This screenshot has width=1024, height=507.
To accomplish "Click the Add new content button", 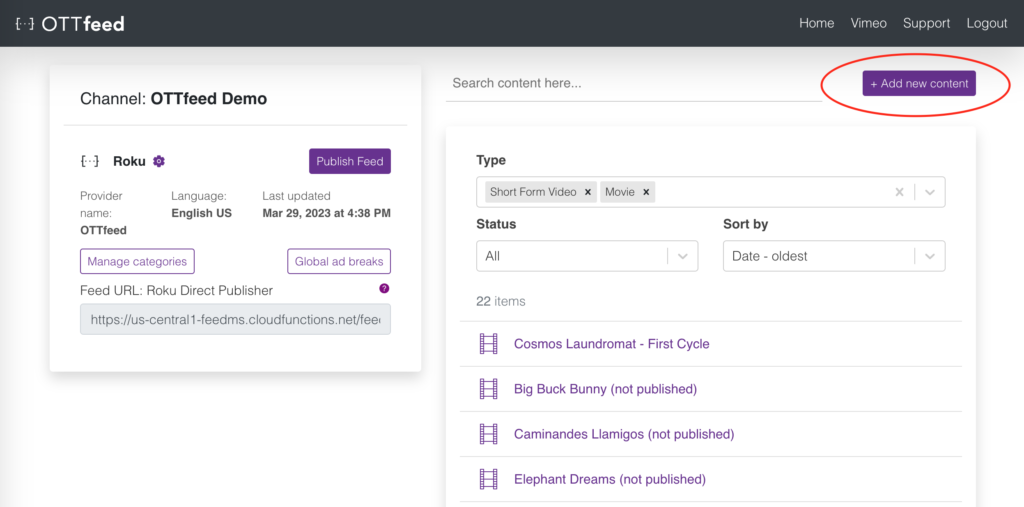I will (919, 84).
